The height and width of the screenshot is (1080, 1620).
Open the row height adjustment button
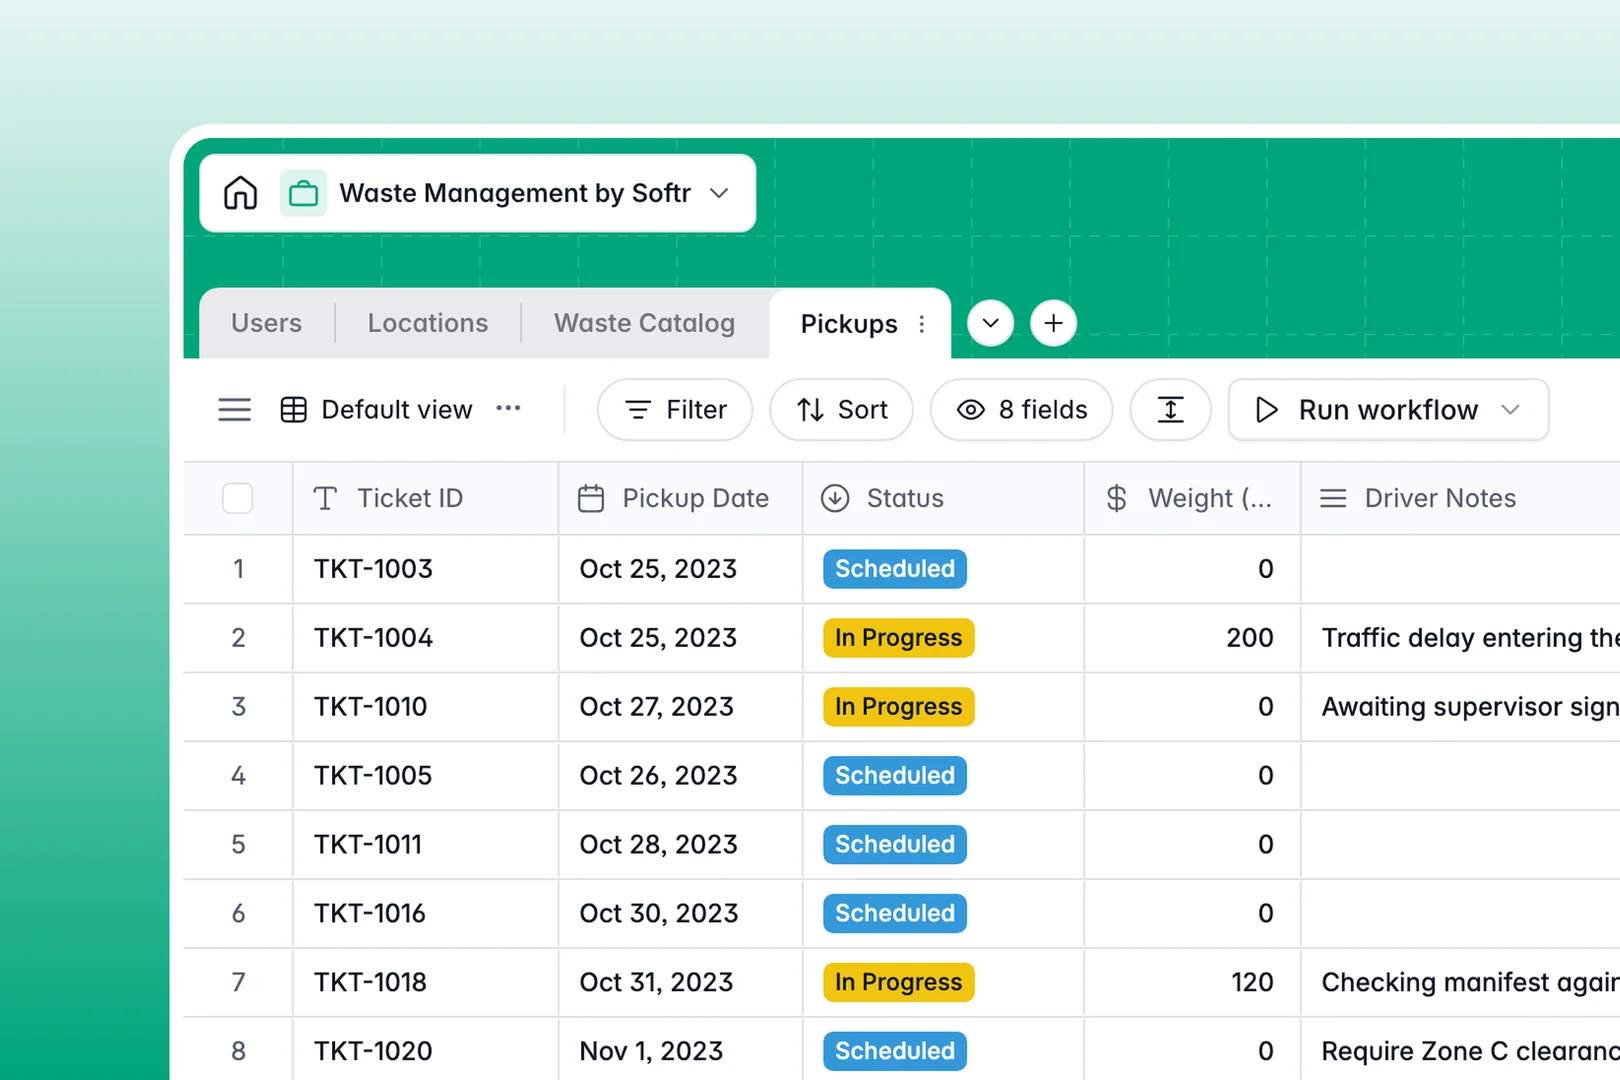tap(1170, 410)
